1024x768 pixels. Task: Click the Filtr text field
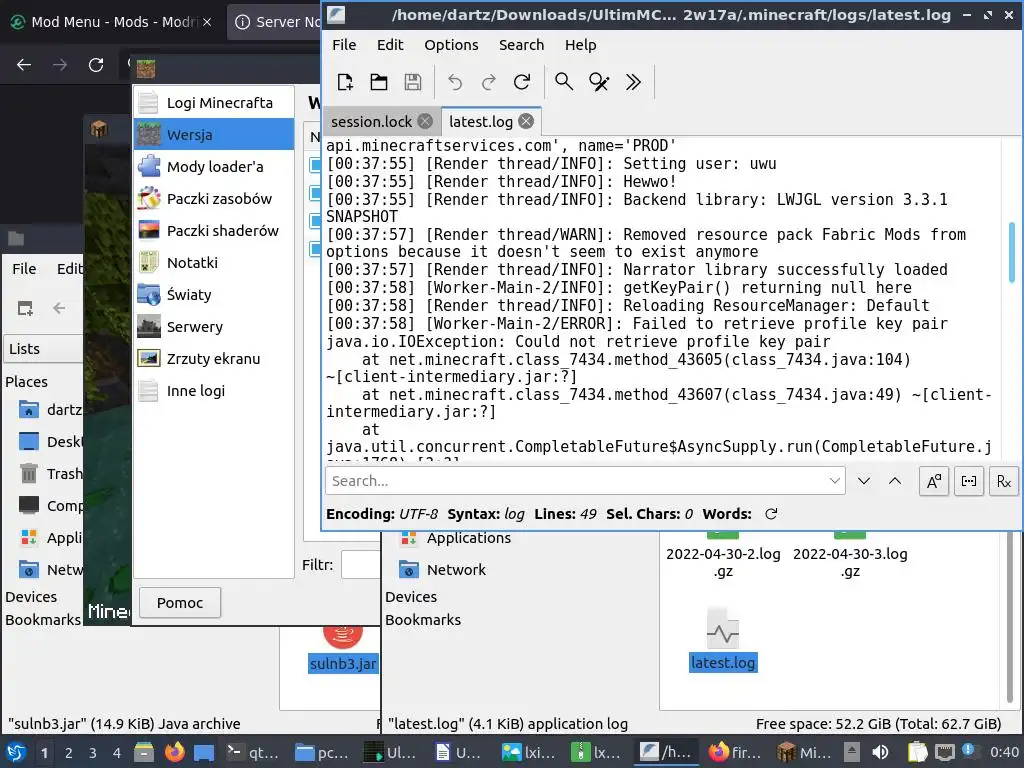tap(360, 565)
